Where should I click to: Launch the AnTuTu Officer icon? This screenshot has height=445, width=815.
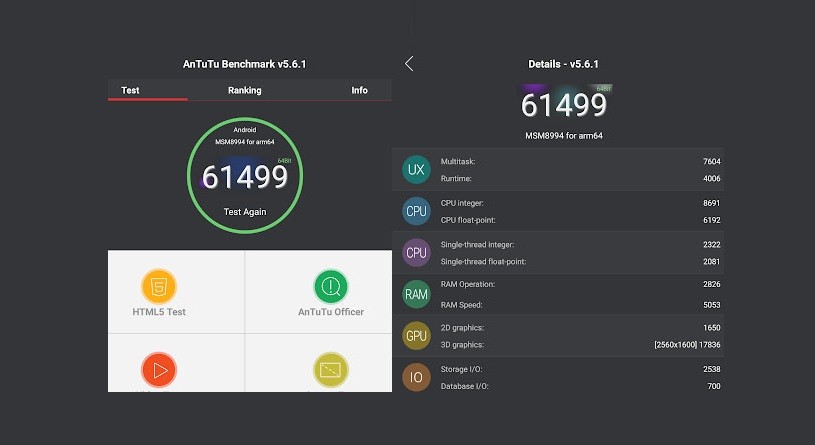[x=331, y=286]
